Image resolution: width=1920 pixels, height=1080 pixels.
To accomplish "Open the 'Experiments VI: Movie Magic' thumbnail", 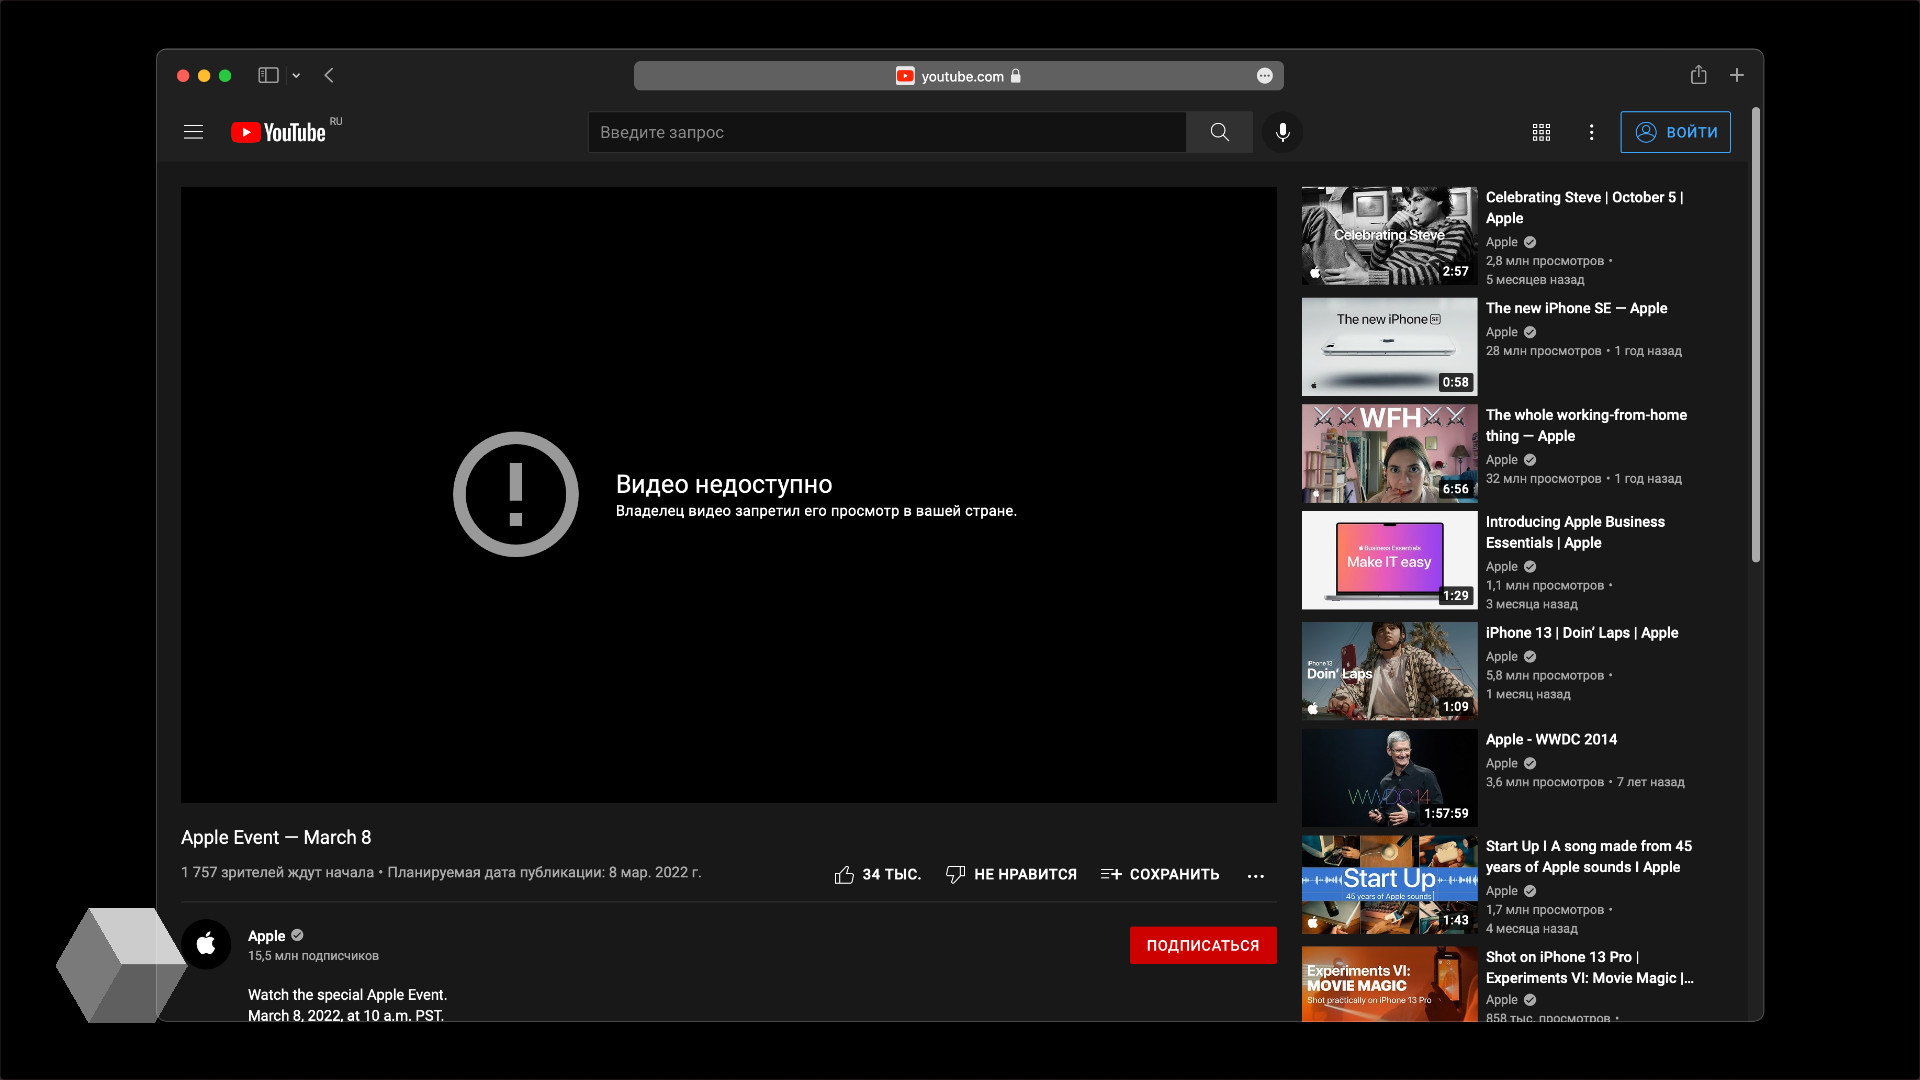I will pos(1389,984).
